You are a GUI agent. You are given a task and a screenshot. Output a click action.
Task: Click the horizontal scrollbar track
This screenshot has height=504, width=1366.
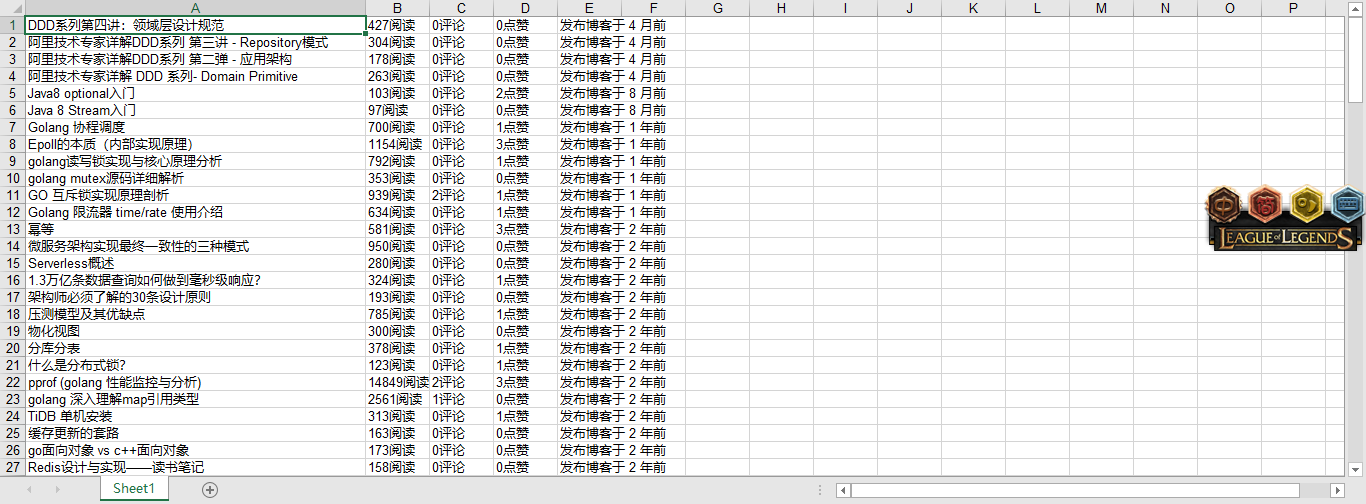pos(1090,490)
